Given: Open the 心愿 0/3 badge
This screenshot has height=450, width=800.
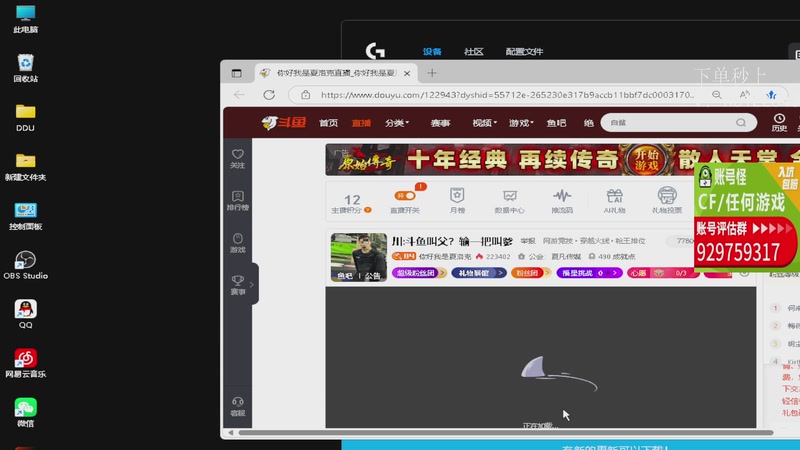Looking at the screenshot, I should pos(662,273).
